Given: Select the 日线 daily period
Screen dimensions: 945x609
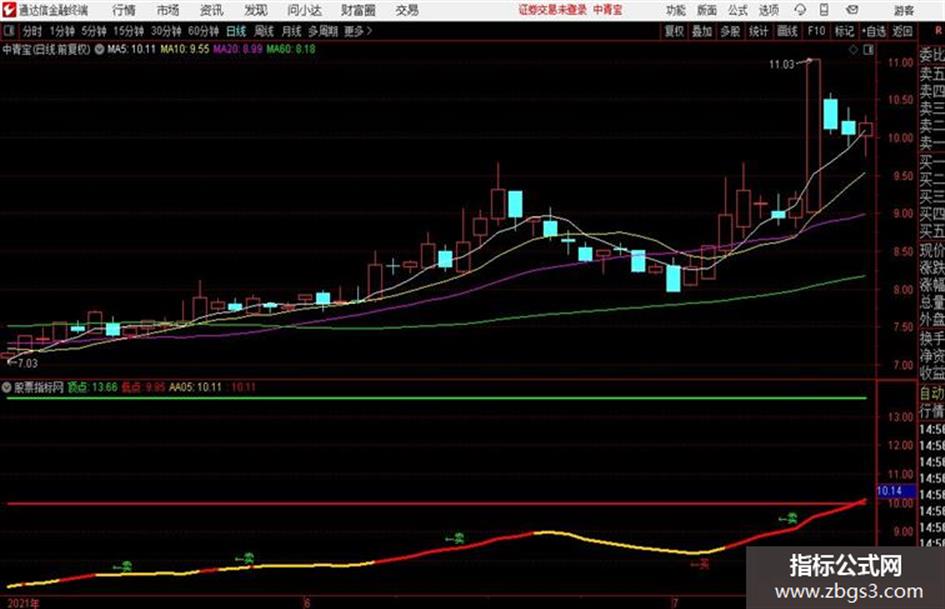Looking at the screenshot, I should pos(236,31).
